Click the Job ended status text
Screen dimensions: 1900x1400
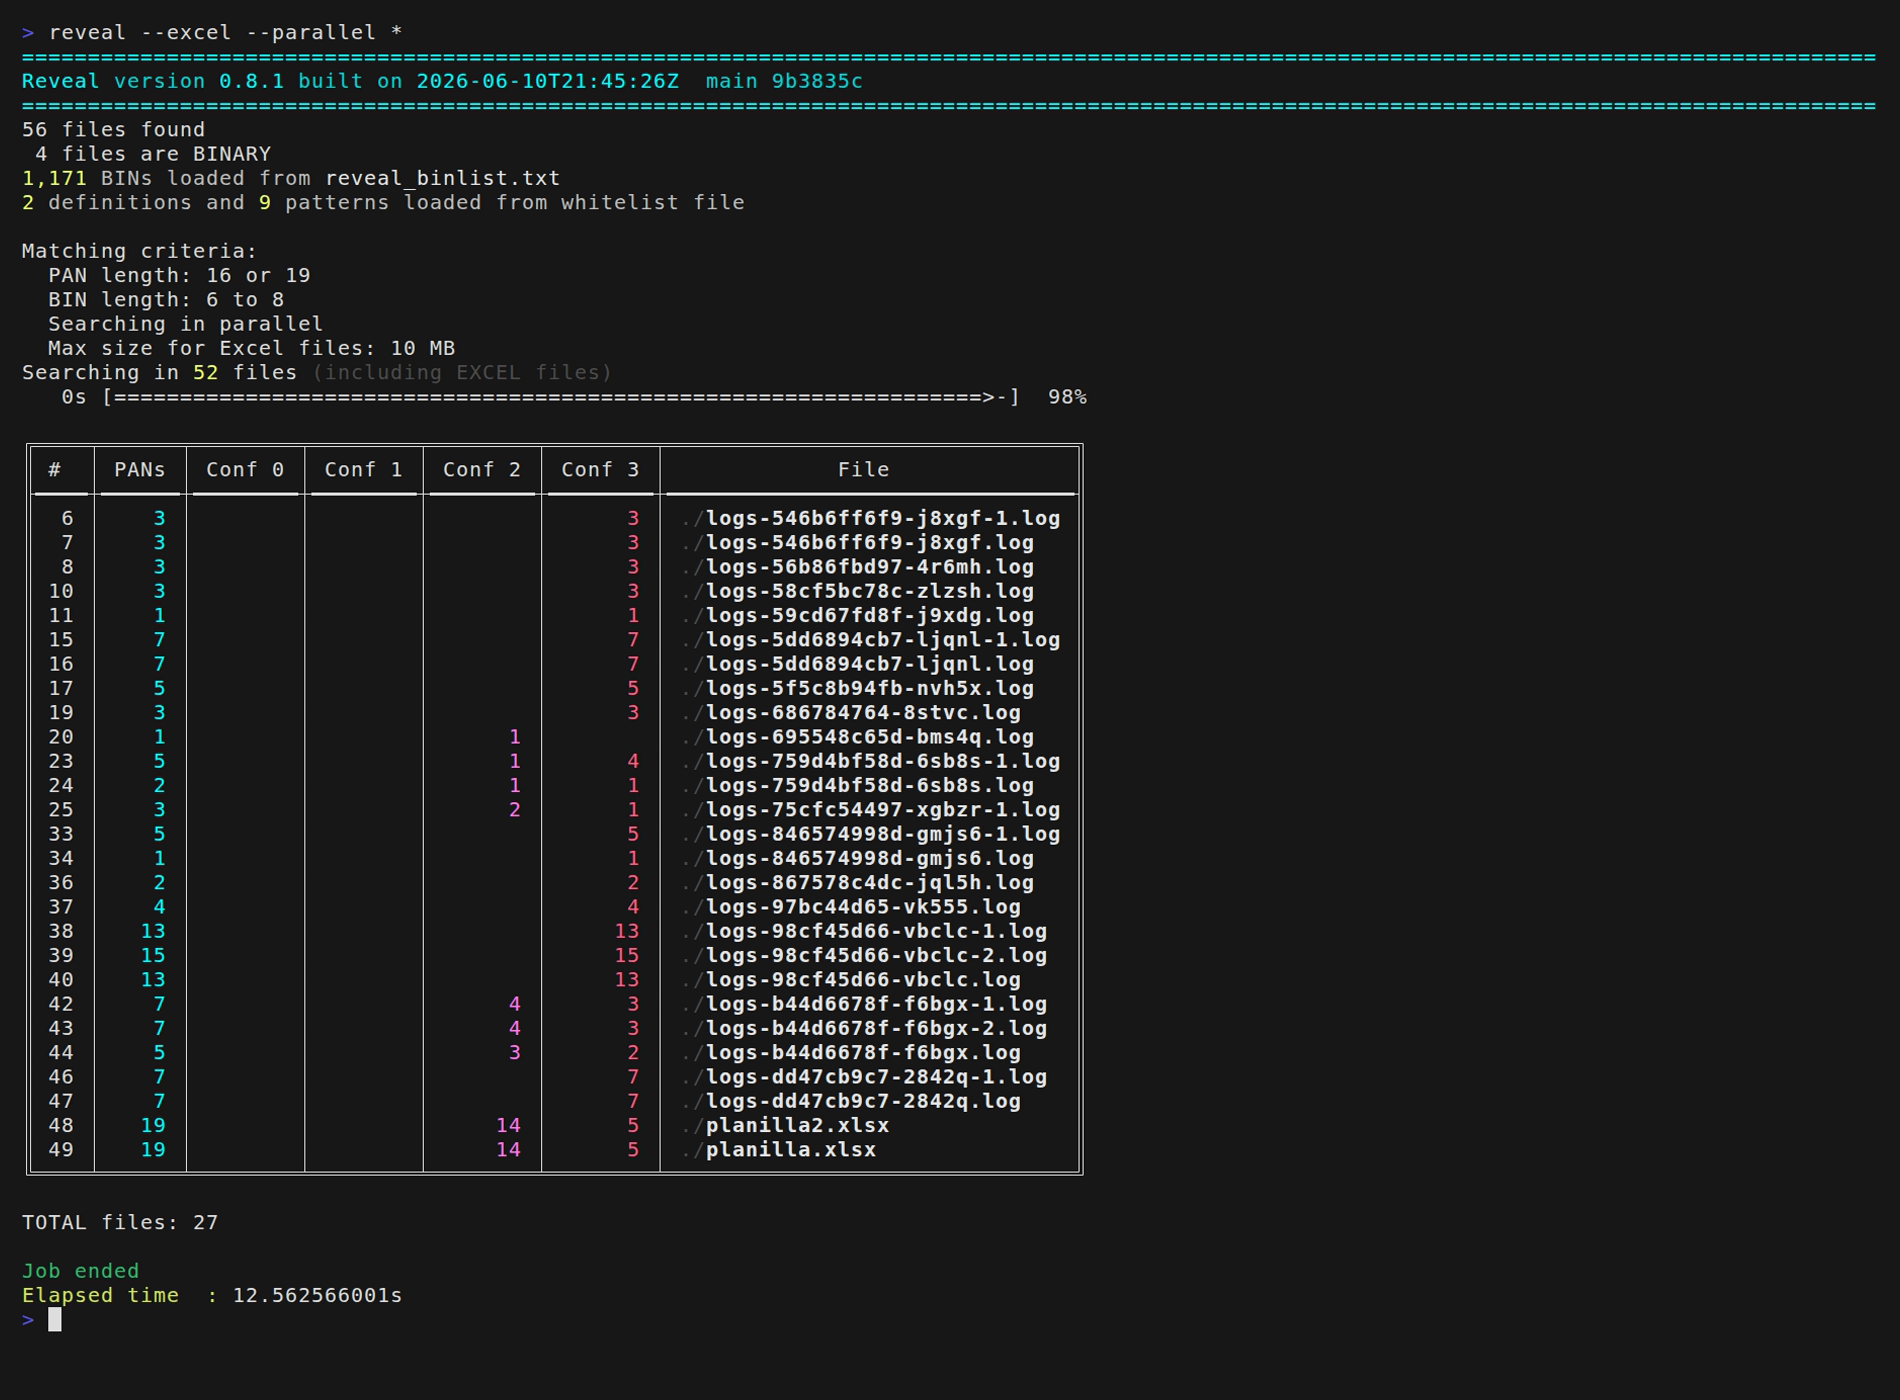click(81, 1271)
